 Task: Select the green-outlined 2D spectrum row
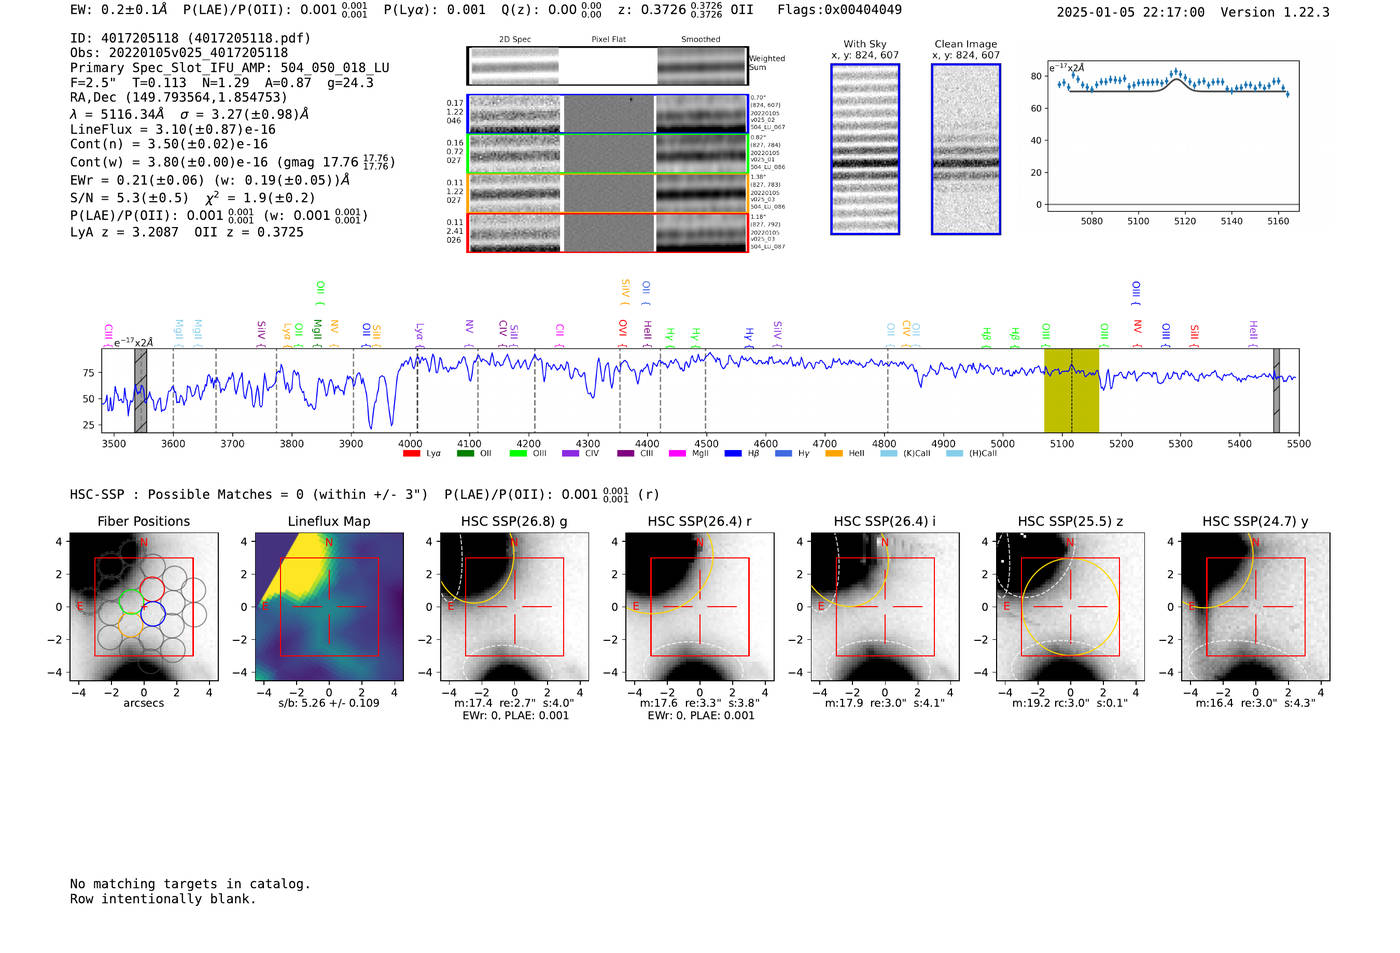point(607,154)
